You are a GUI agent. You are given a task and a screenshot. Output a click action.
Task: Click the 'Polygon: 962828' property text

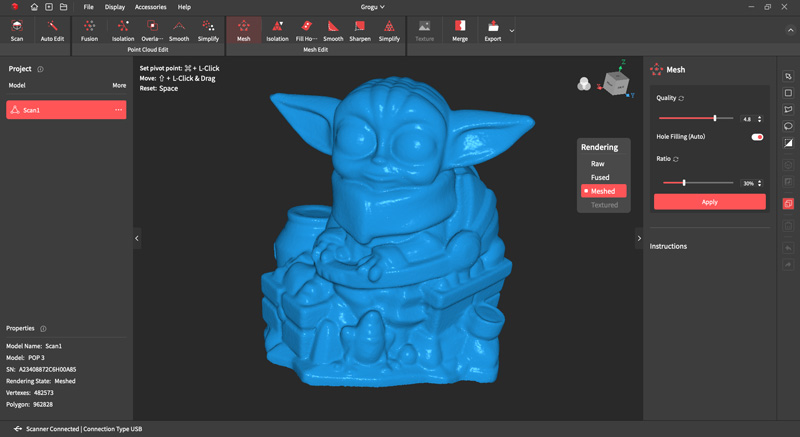pyautogui.click(x=29, y=404)
